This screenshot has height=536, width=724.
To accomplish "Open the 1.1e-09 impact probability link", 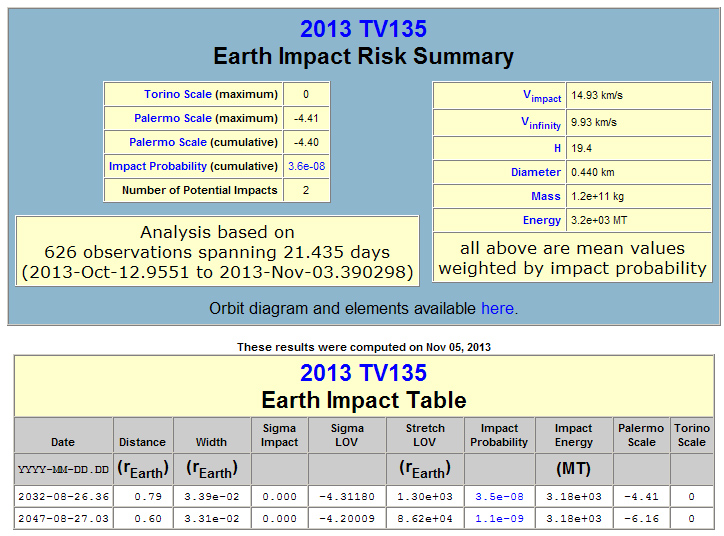I will [x=499, y=518].
